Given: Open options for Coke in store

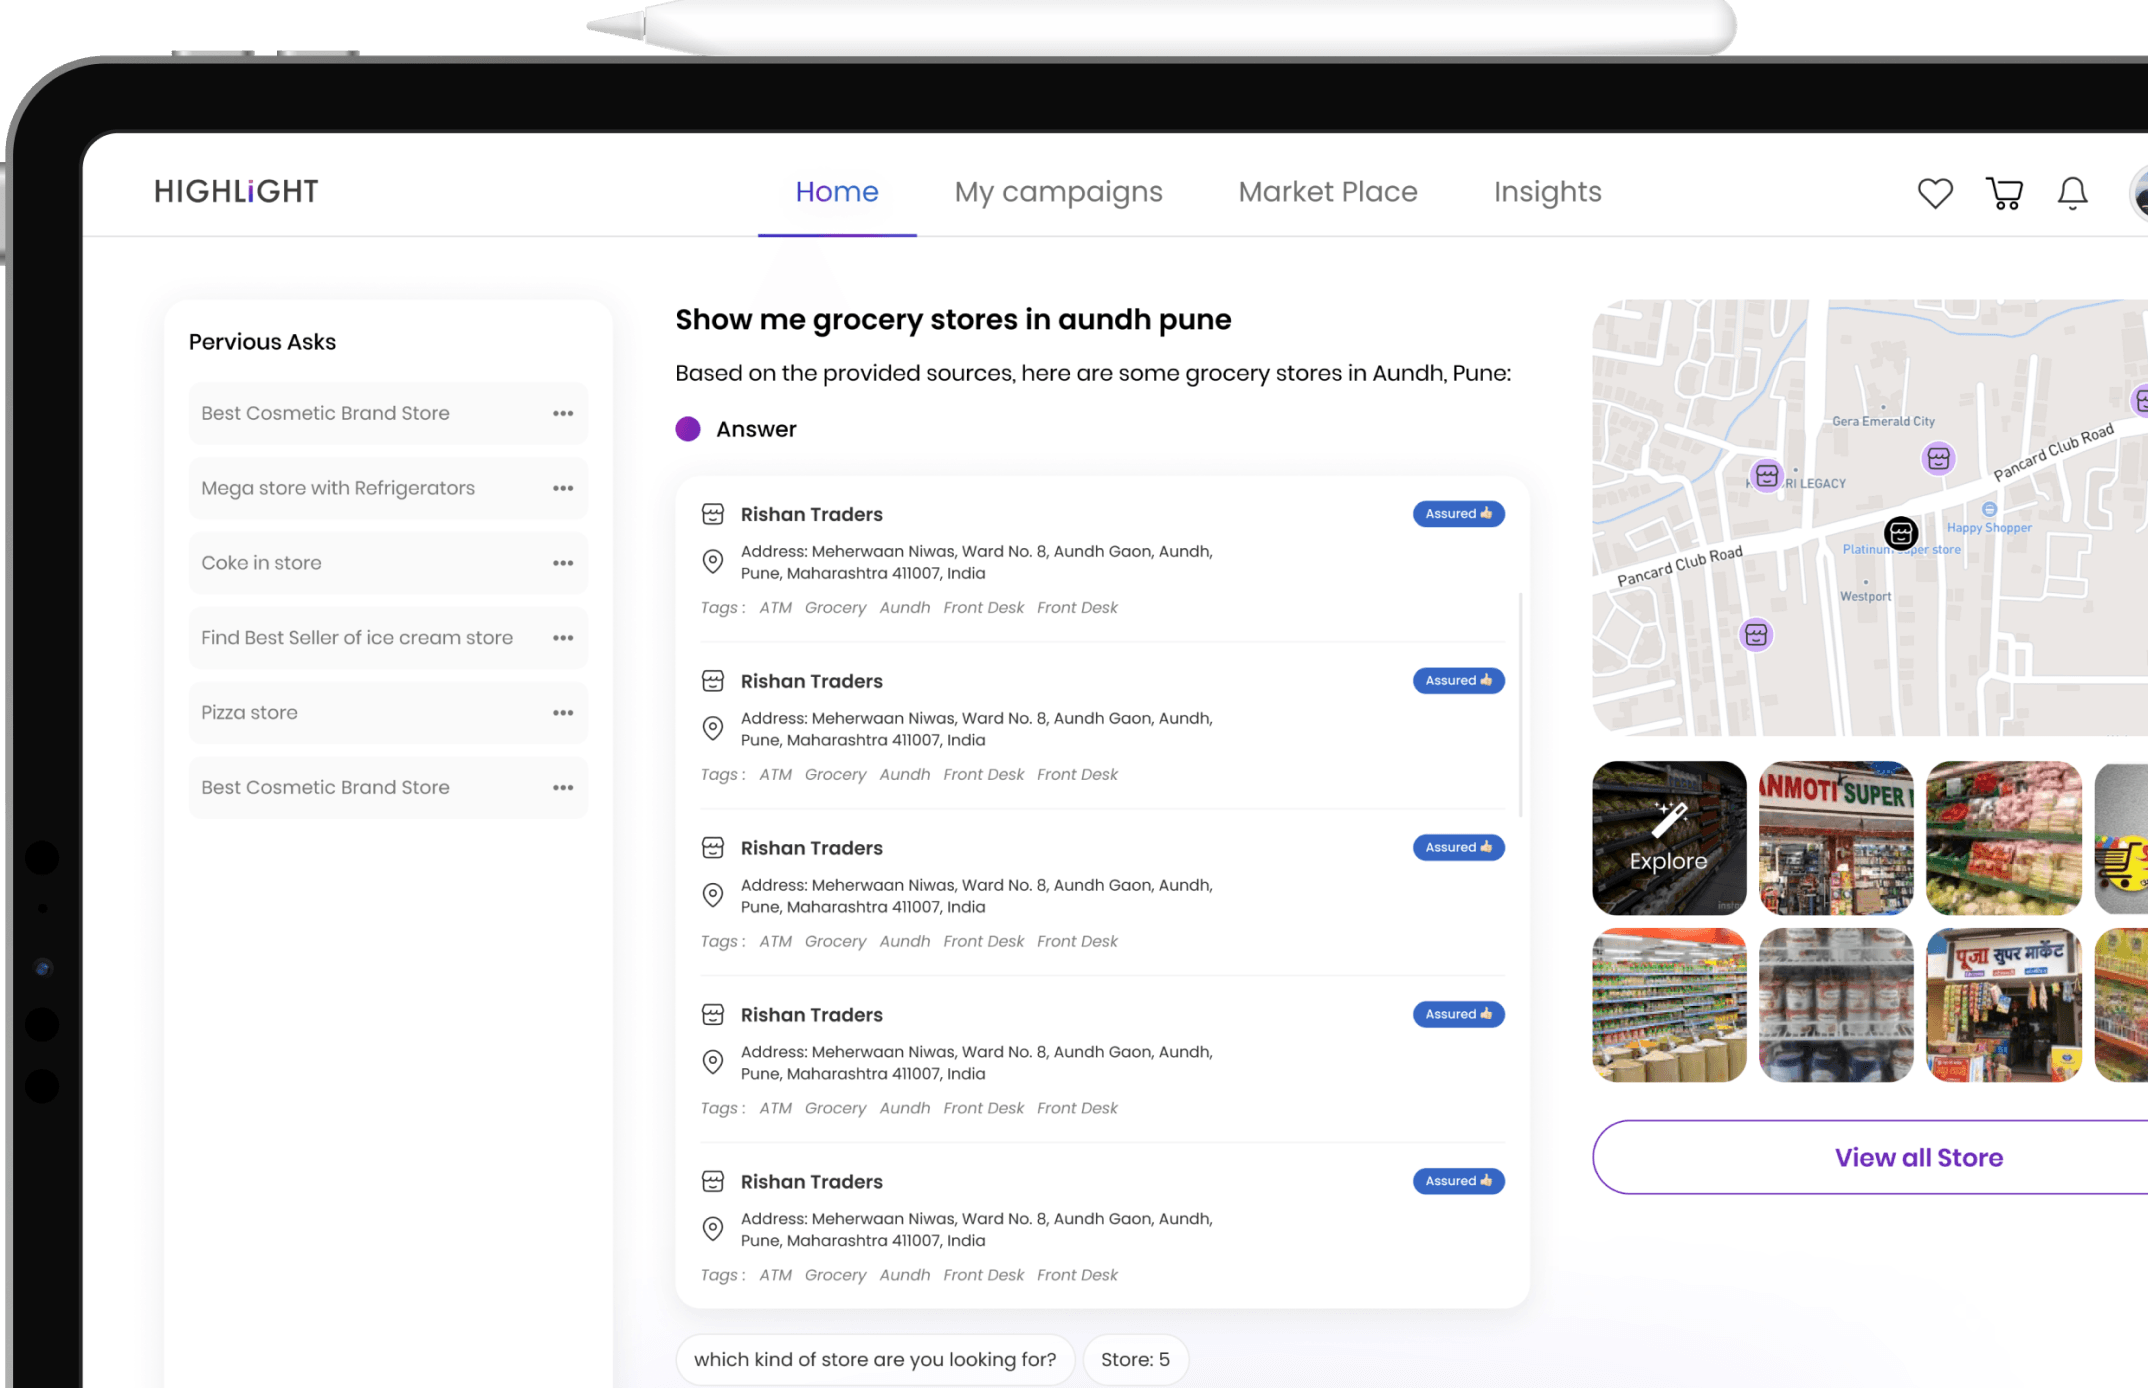Looking at the screenshot, I should coord(563,563).
